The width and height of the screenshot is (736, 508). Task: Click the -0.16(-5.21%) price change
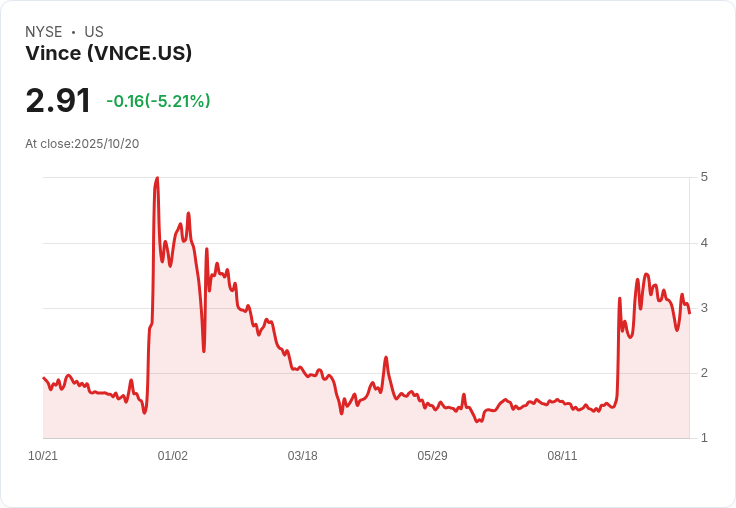(158, 101)
